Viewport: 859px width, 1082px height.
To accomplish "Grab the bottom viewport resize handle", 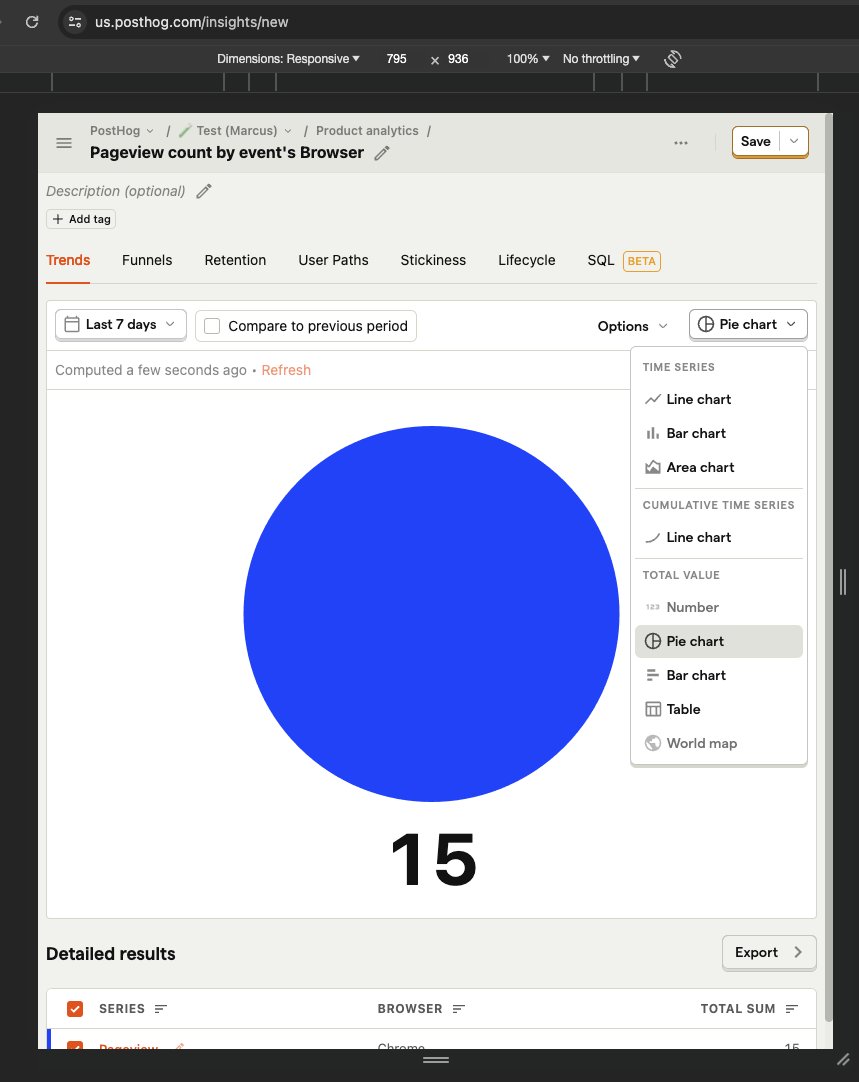I will coord(435,1060).
